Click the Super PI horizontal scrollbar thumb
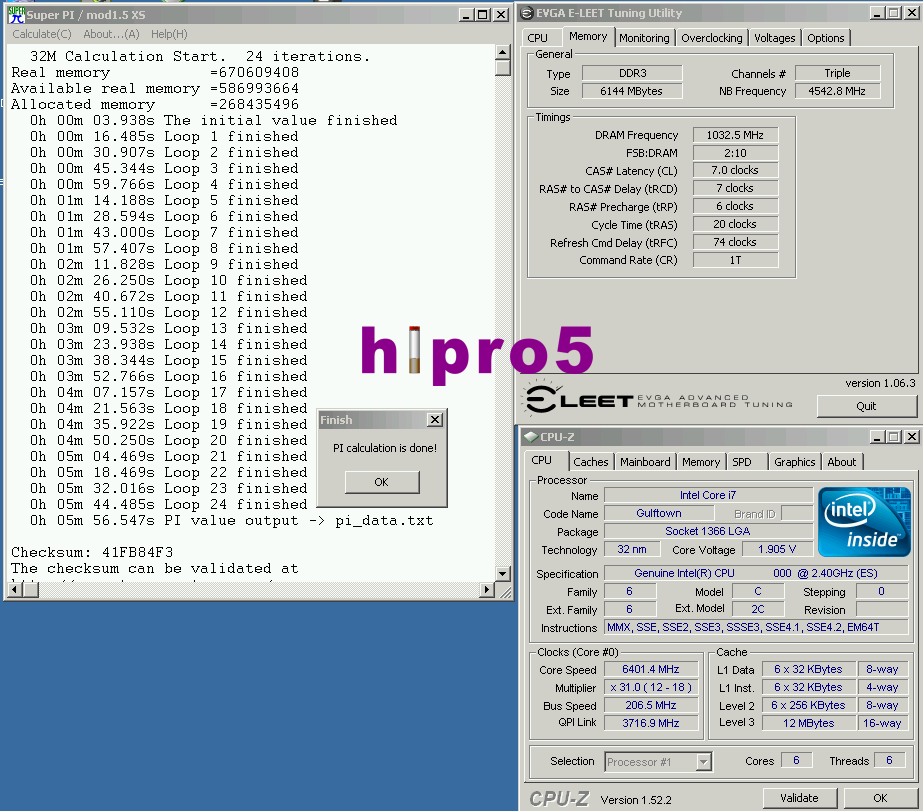 (x=31, y=589)
